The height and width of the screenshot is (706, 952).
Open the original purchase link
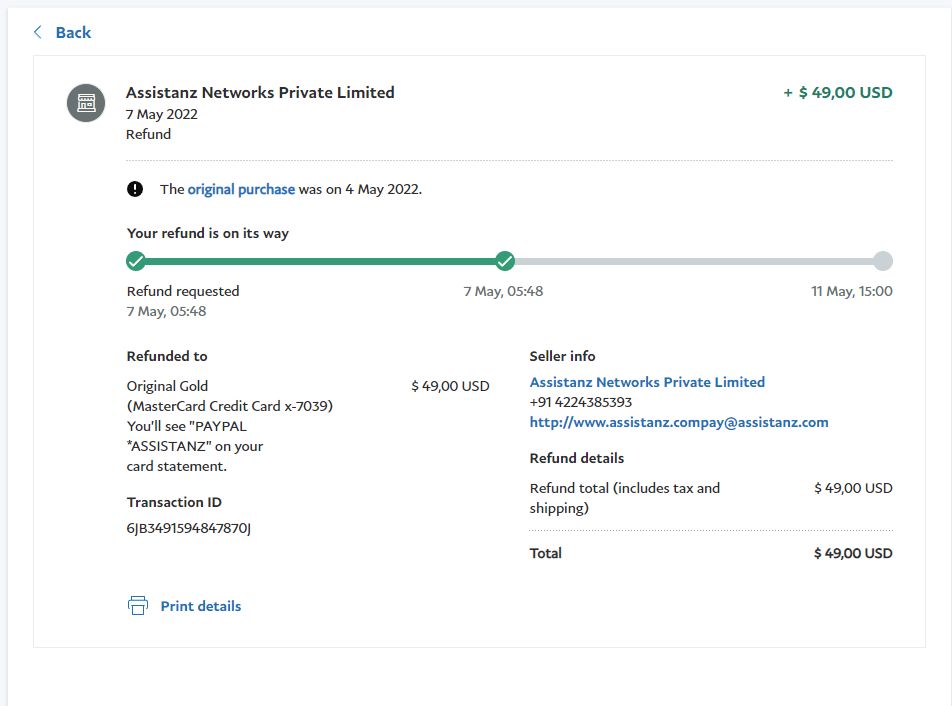pos(241,189)
